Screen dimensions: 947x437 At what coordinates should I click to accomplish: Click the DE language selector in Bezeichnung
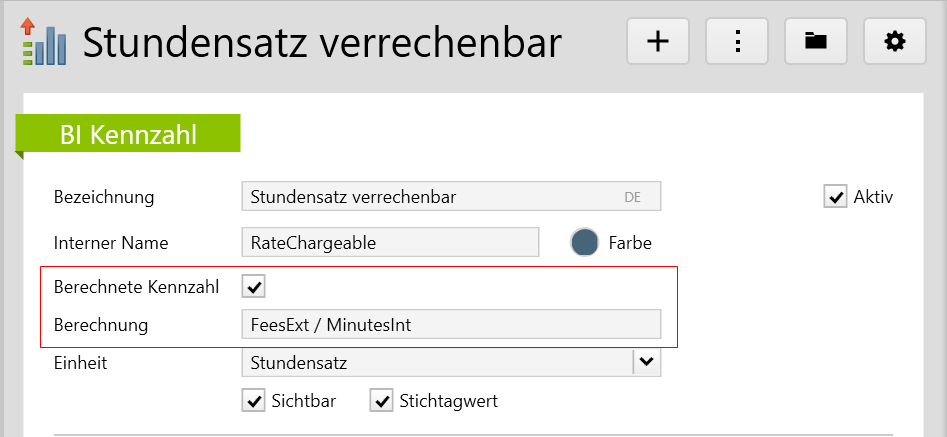tap(632, 197)
